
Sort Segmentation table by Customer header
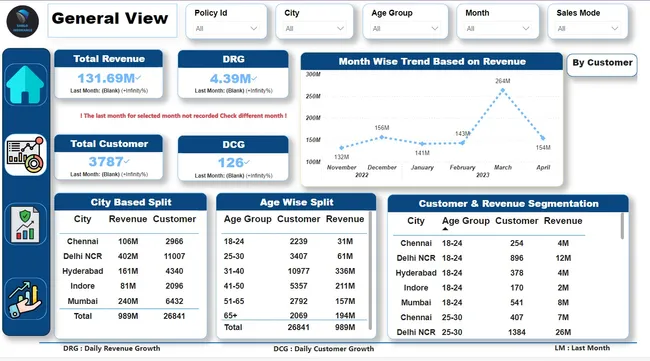(x=517, y=221)
